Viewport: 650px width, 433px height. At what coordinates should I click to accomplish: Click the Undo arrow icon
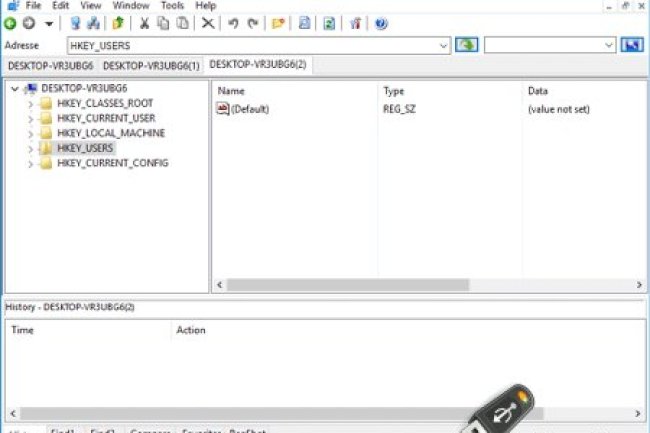[x=233, y=23]
